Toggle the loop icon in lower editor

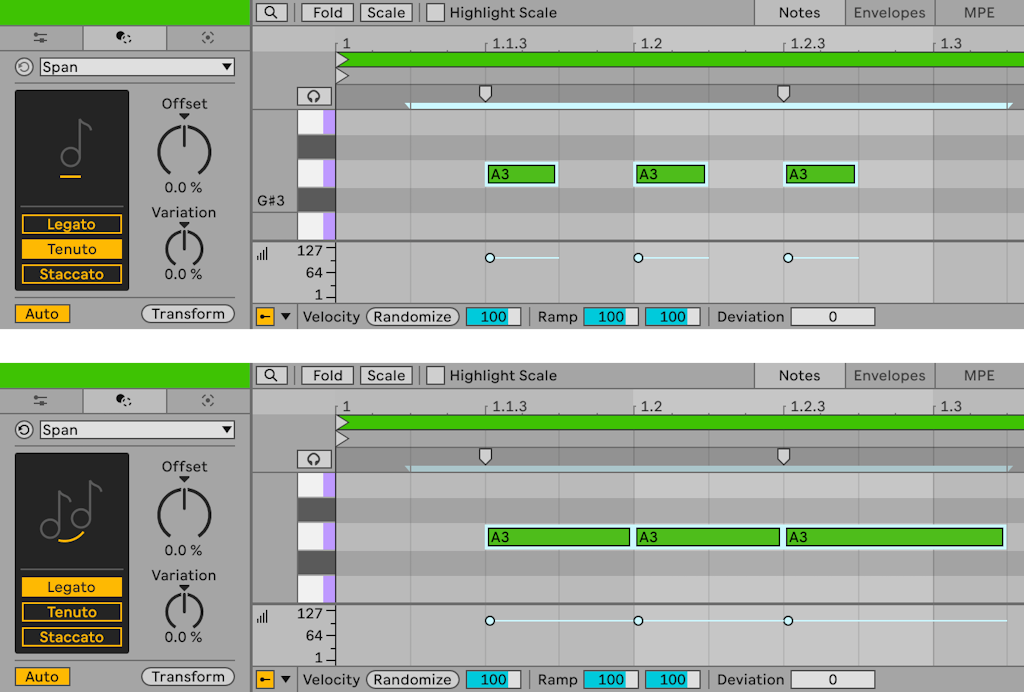[314, 460]
